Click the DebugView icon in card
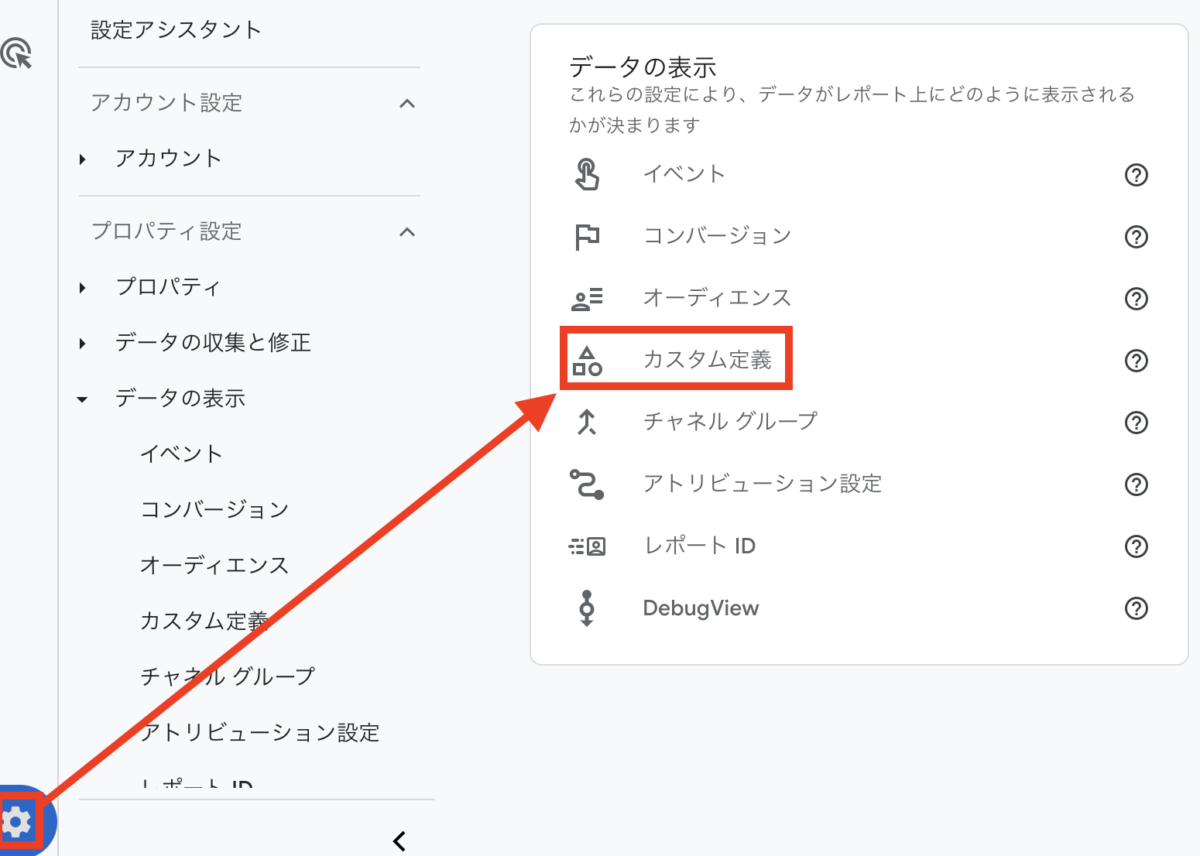The image size is (1200, 856). point(587,608)
